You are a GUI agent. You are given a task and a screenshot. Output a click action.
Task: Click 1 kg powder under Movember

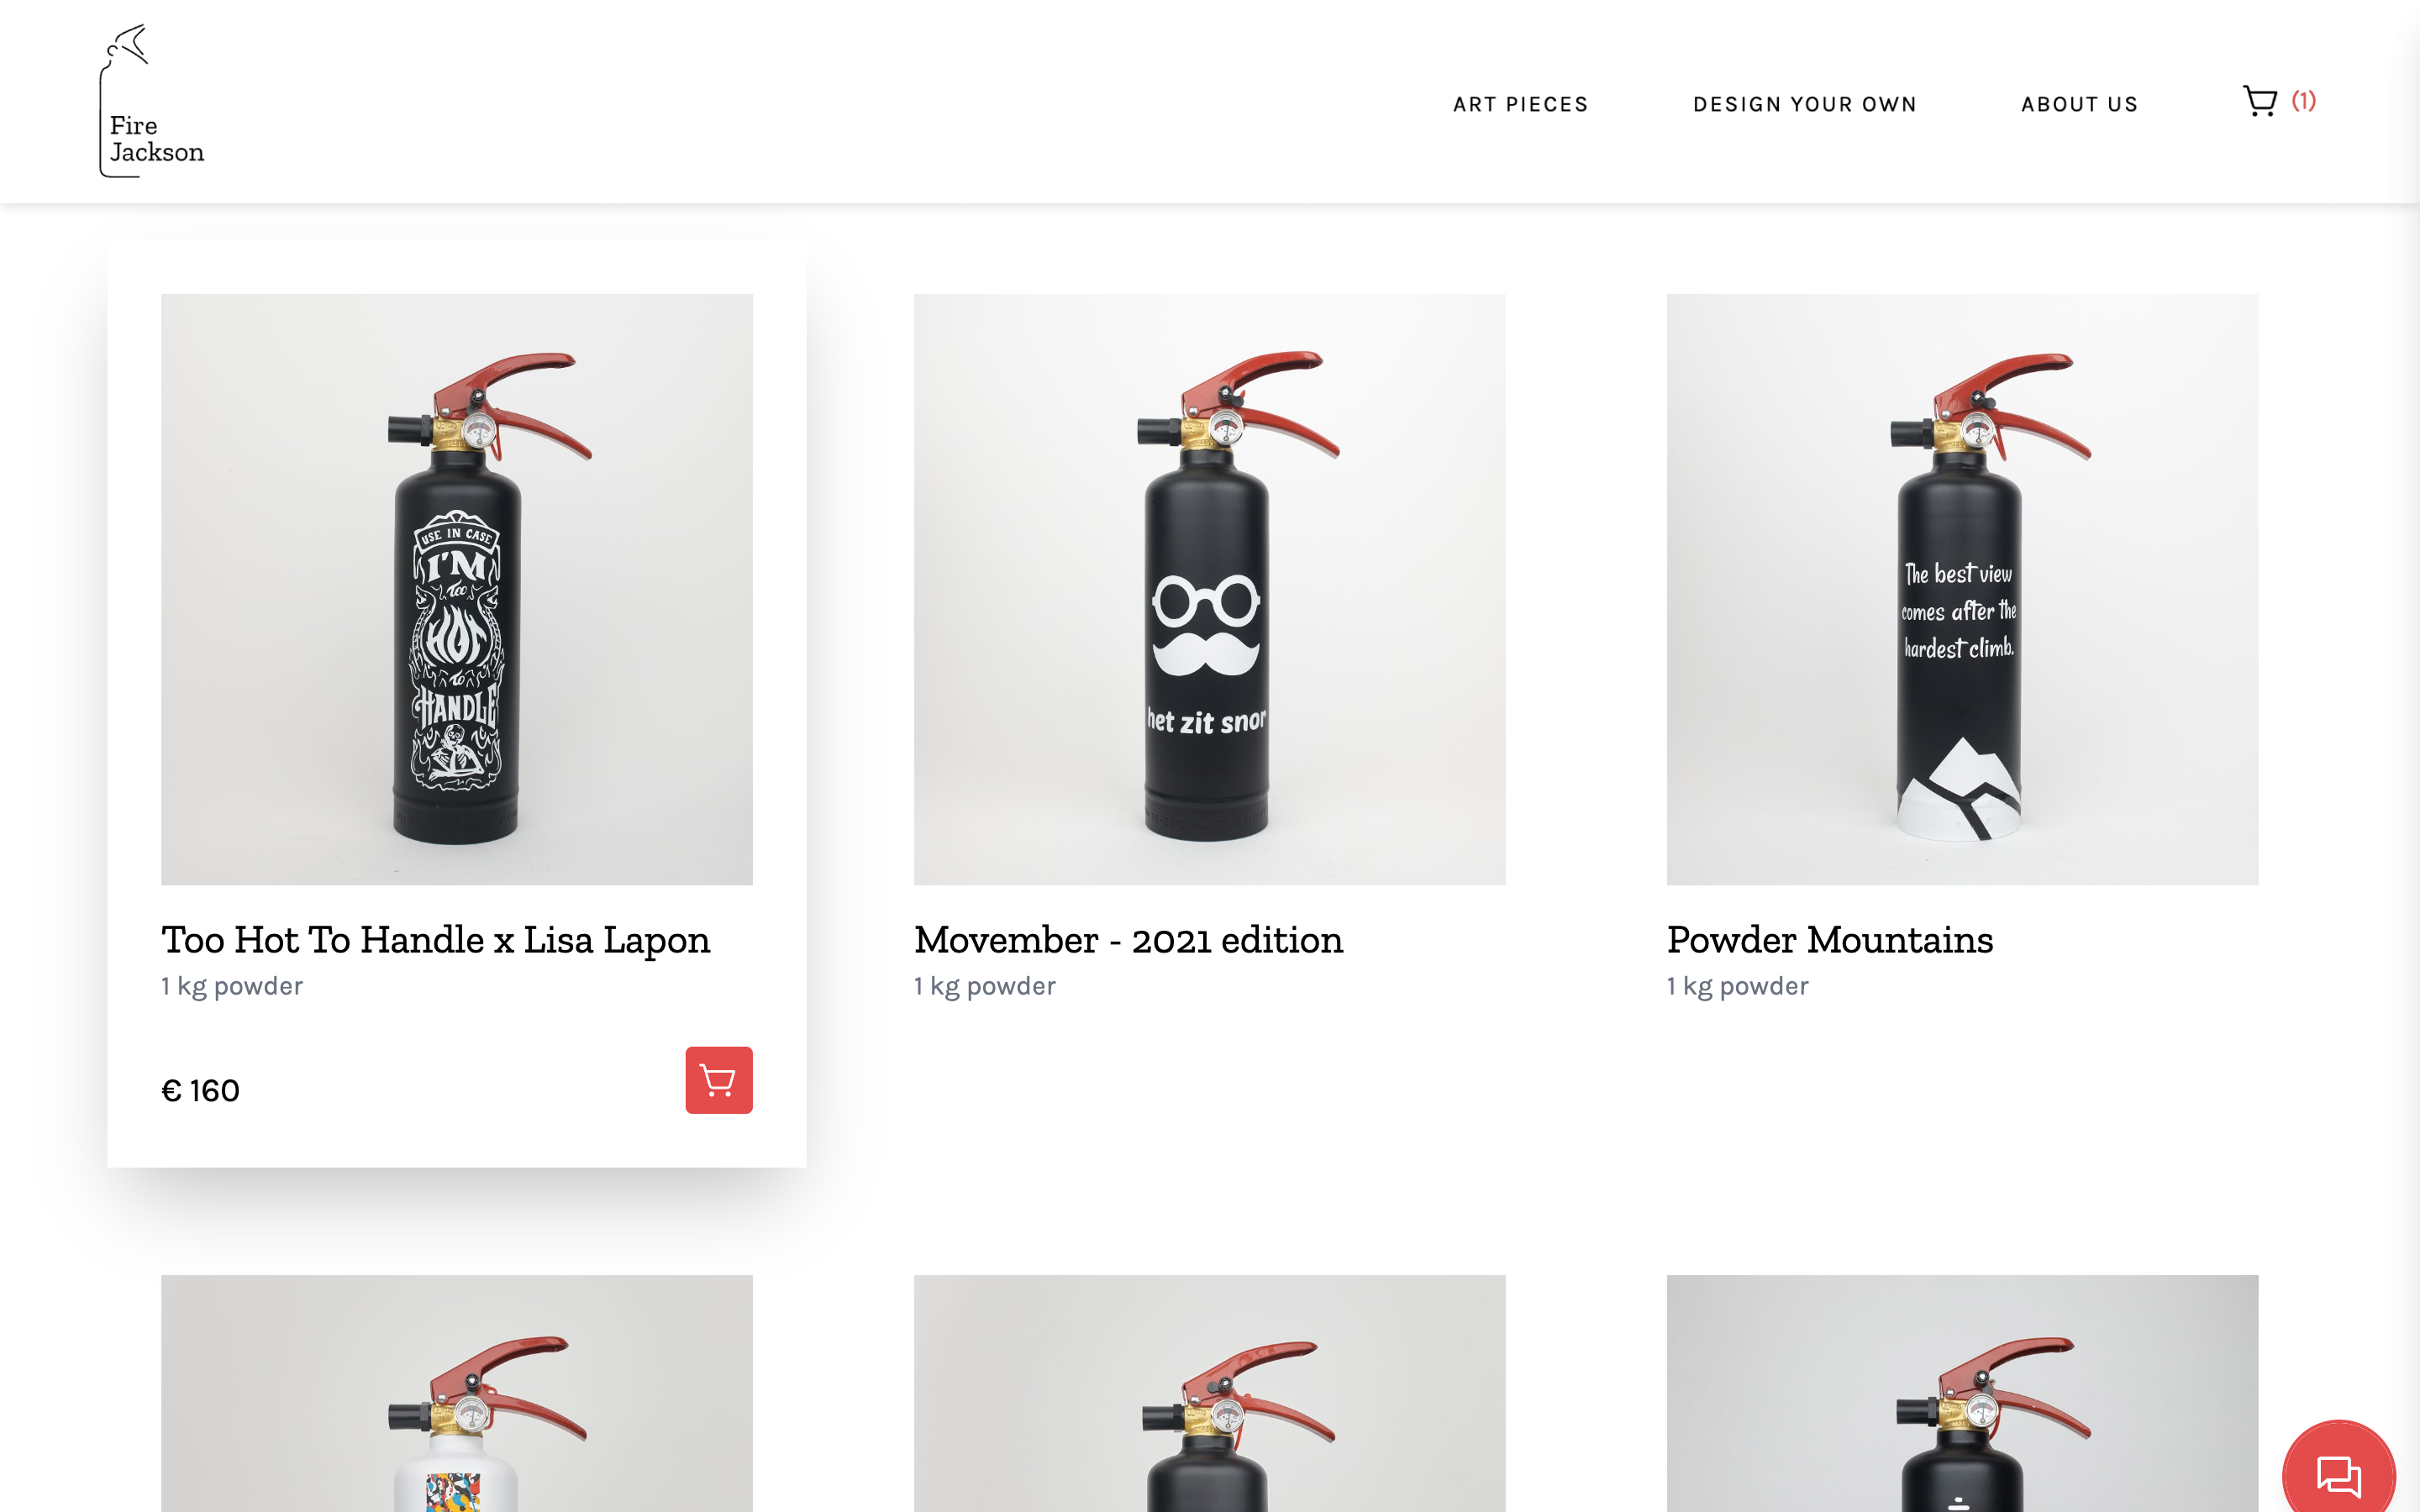985,986
